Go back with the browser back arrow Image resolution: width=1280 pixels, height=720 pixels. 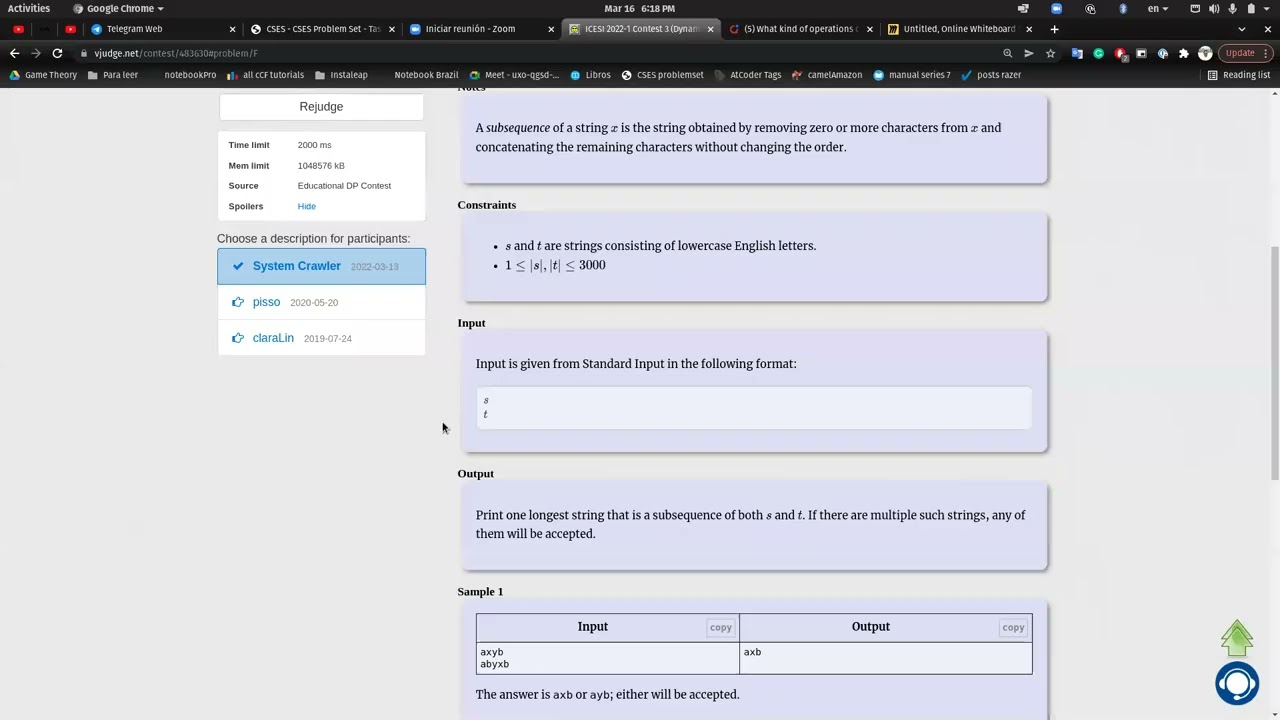[14, 53]
